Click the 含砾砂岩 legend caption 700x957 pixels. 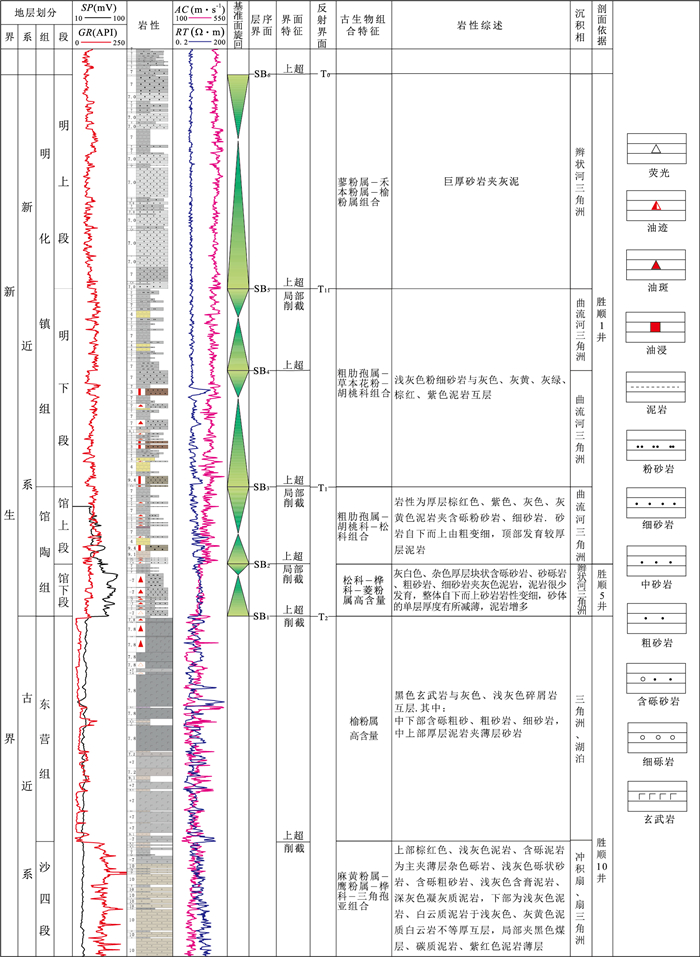659,702
